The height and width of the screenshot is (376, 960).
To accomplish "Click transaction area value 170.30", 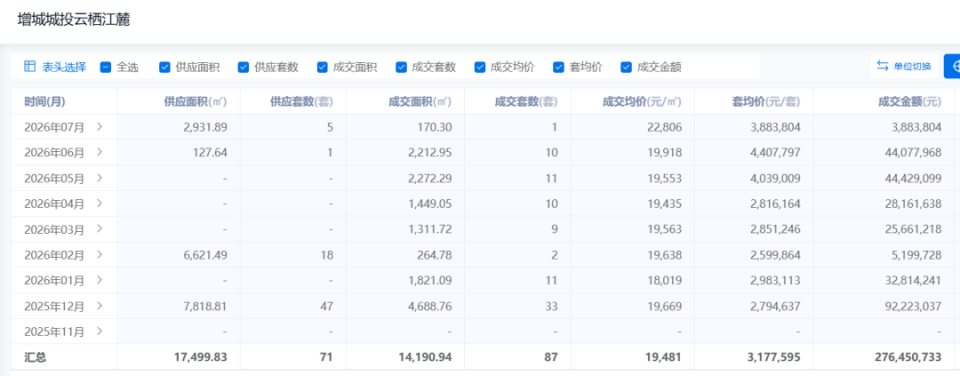I will coord(435,127).
